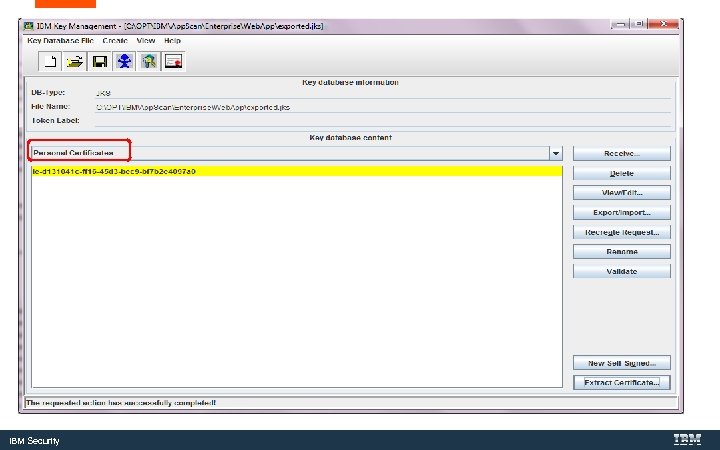
Task: Click the View/Edit... button
Action: tap(622, 193)
